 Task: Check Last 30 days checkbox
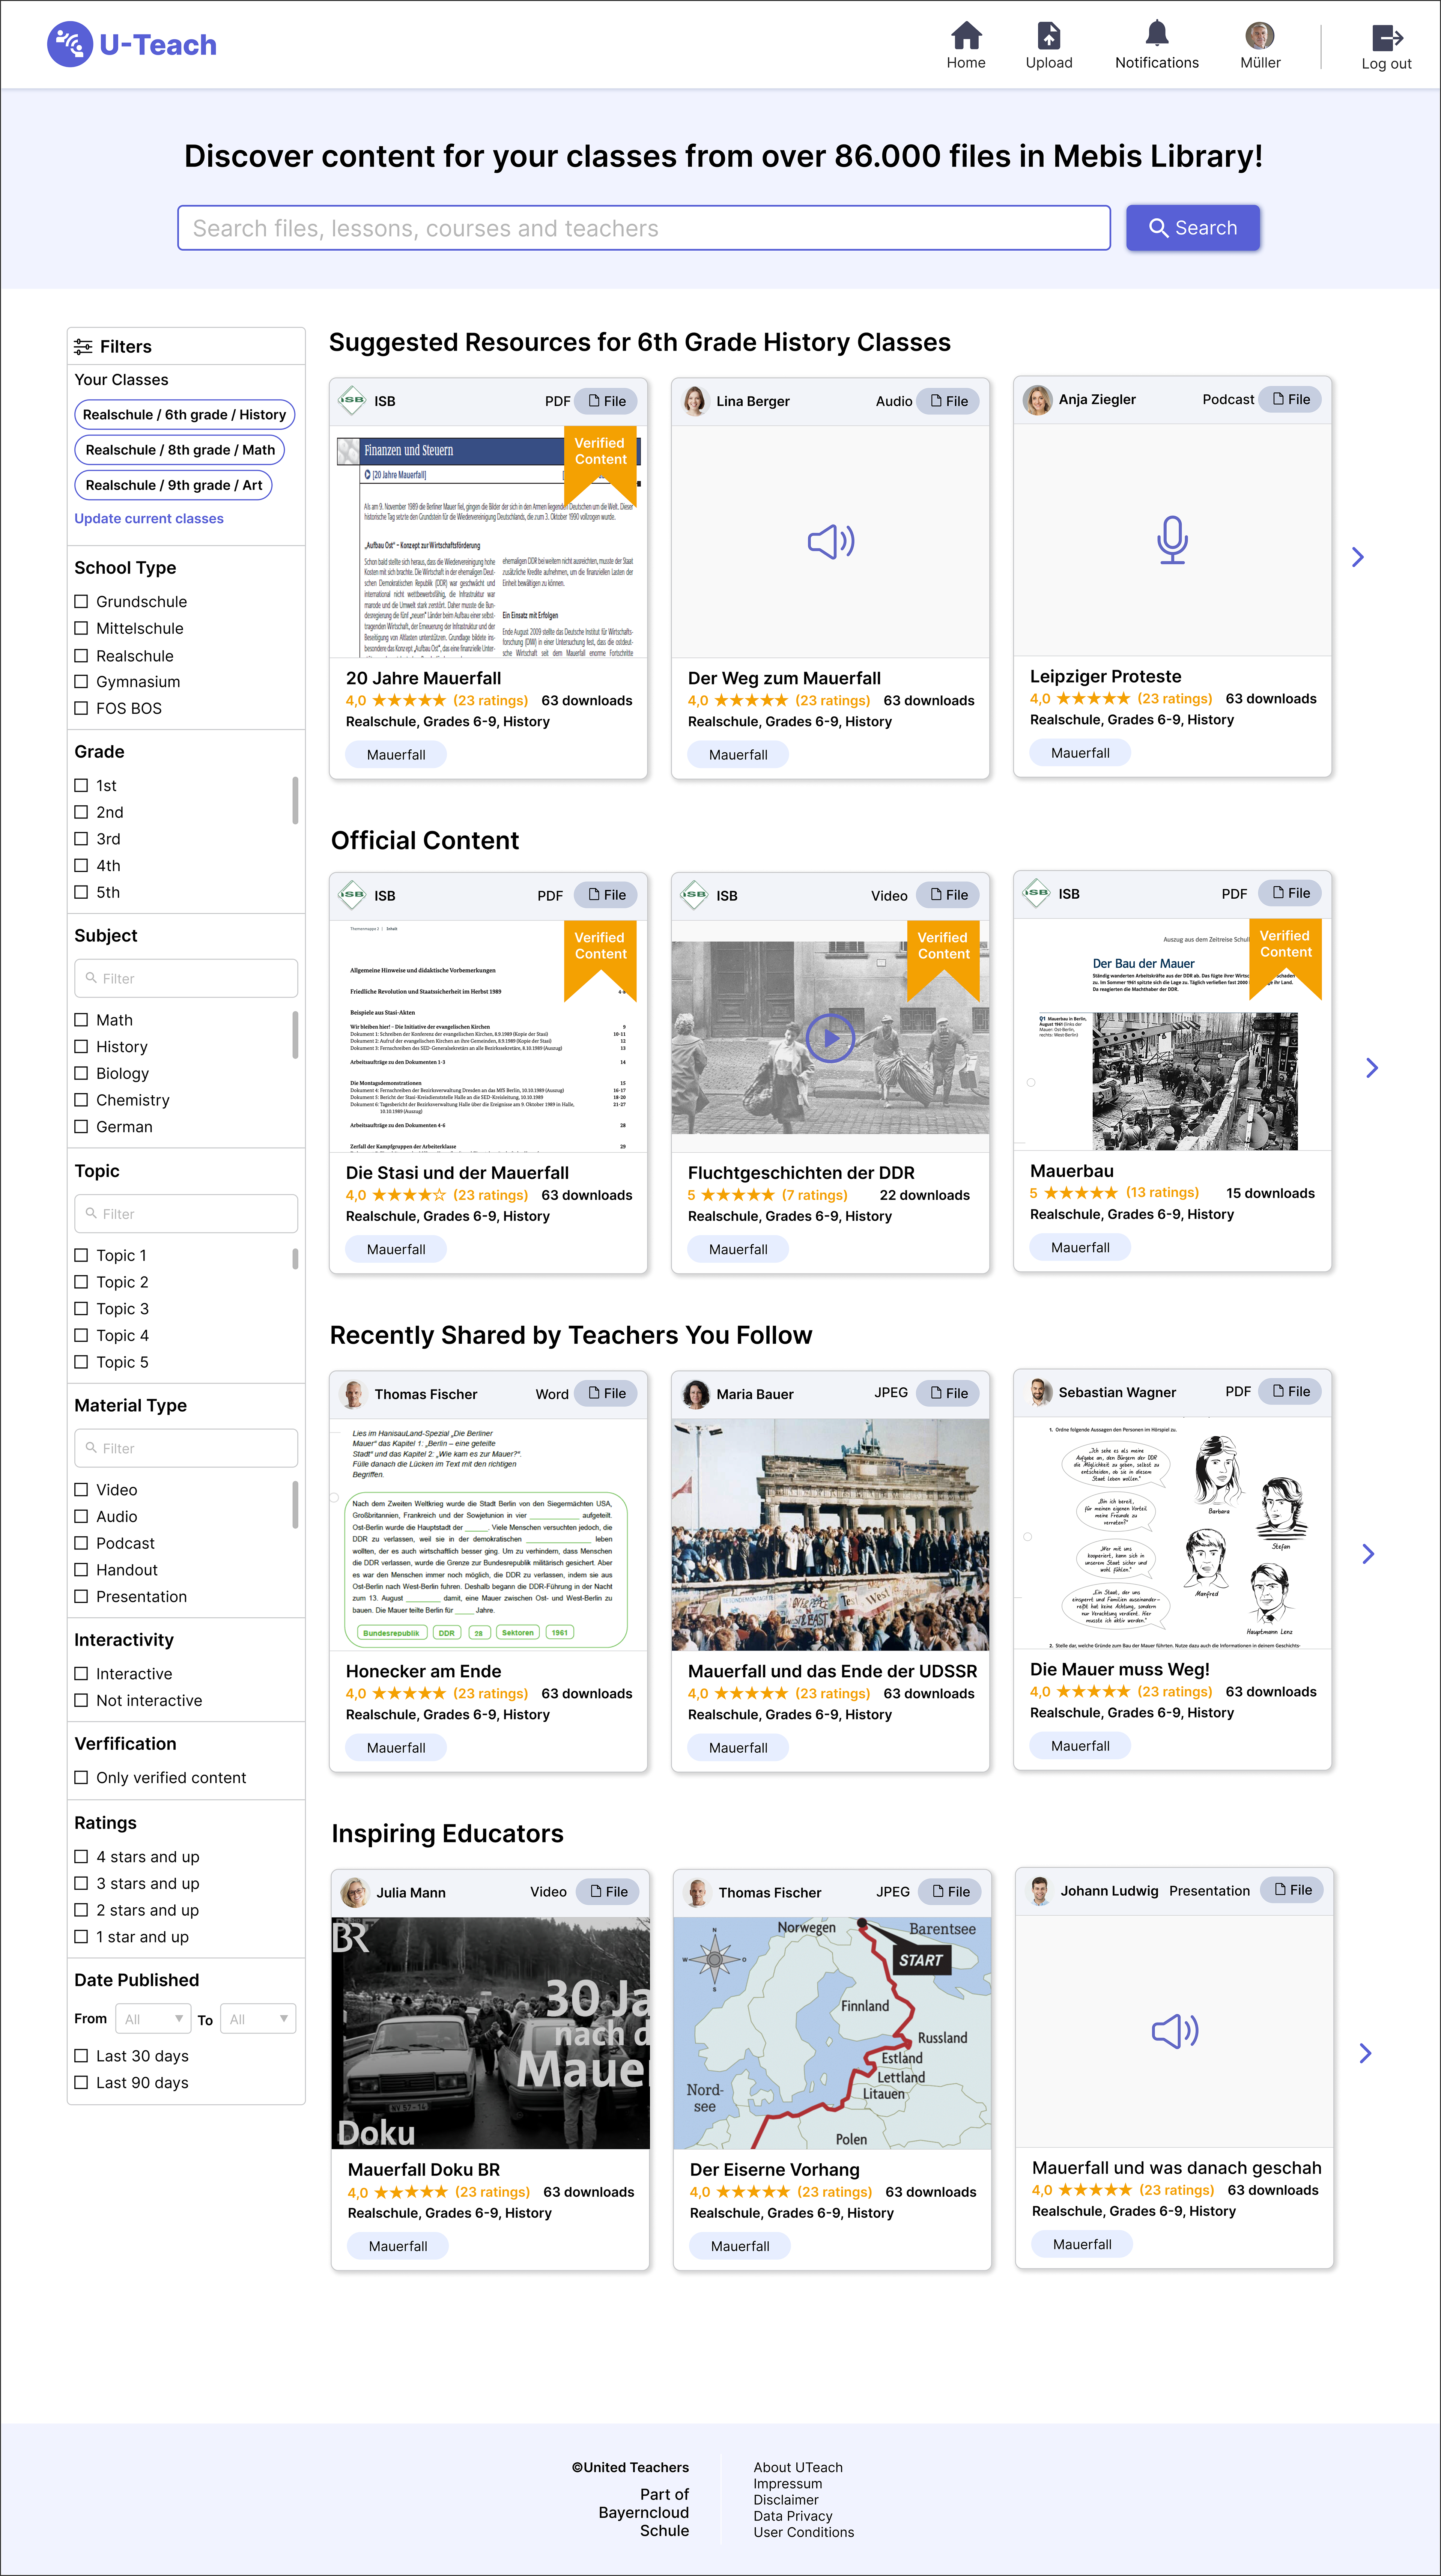(x=81, y=2056)
